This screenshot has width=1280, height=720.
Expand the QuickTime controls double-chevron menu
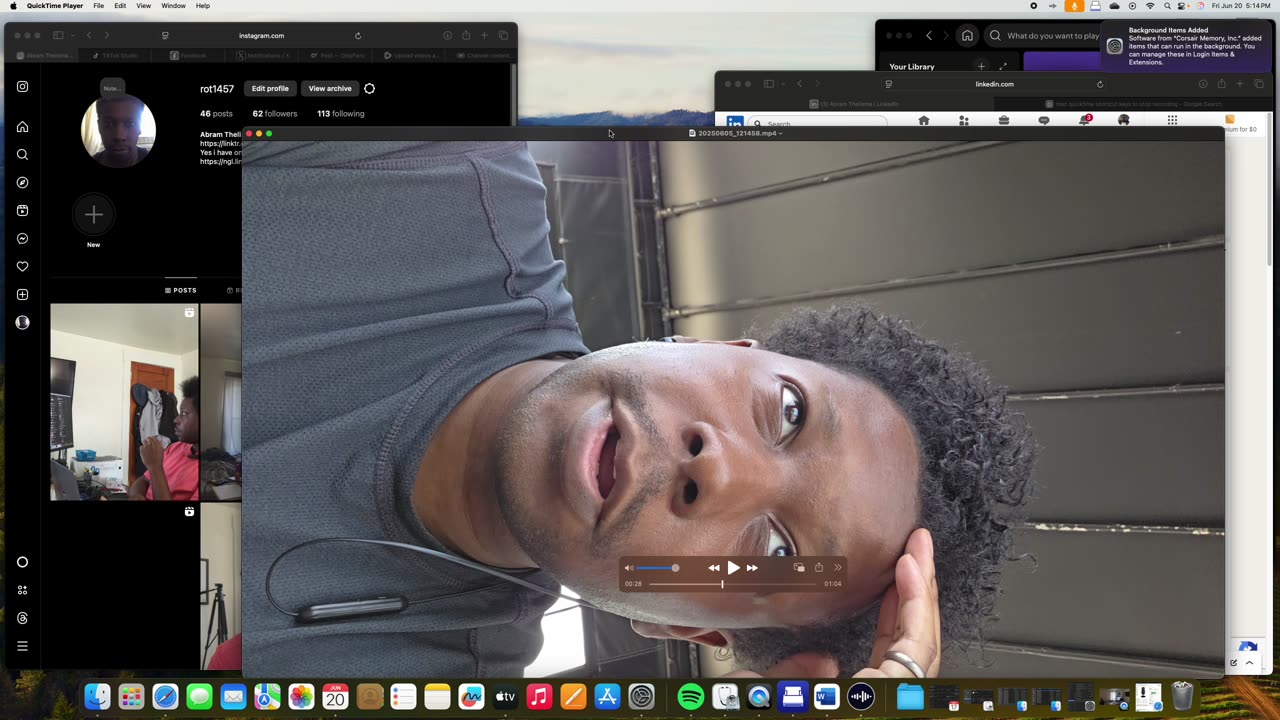pos(837,567)
